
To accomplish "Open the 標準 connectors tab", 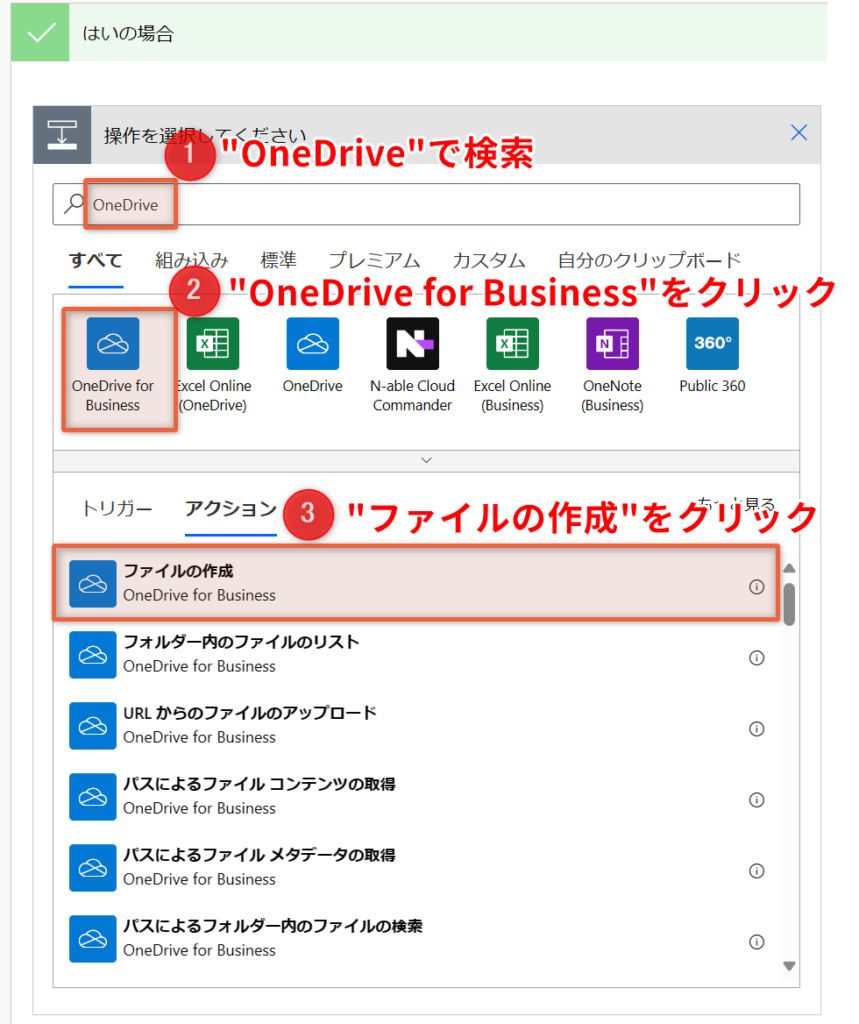I will pos(279,261).
